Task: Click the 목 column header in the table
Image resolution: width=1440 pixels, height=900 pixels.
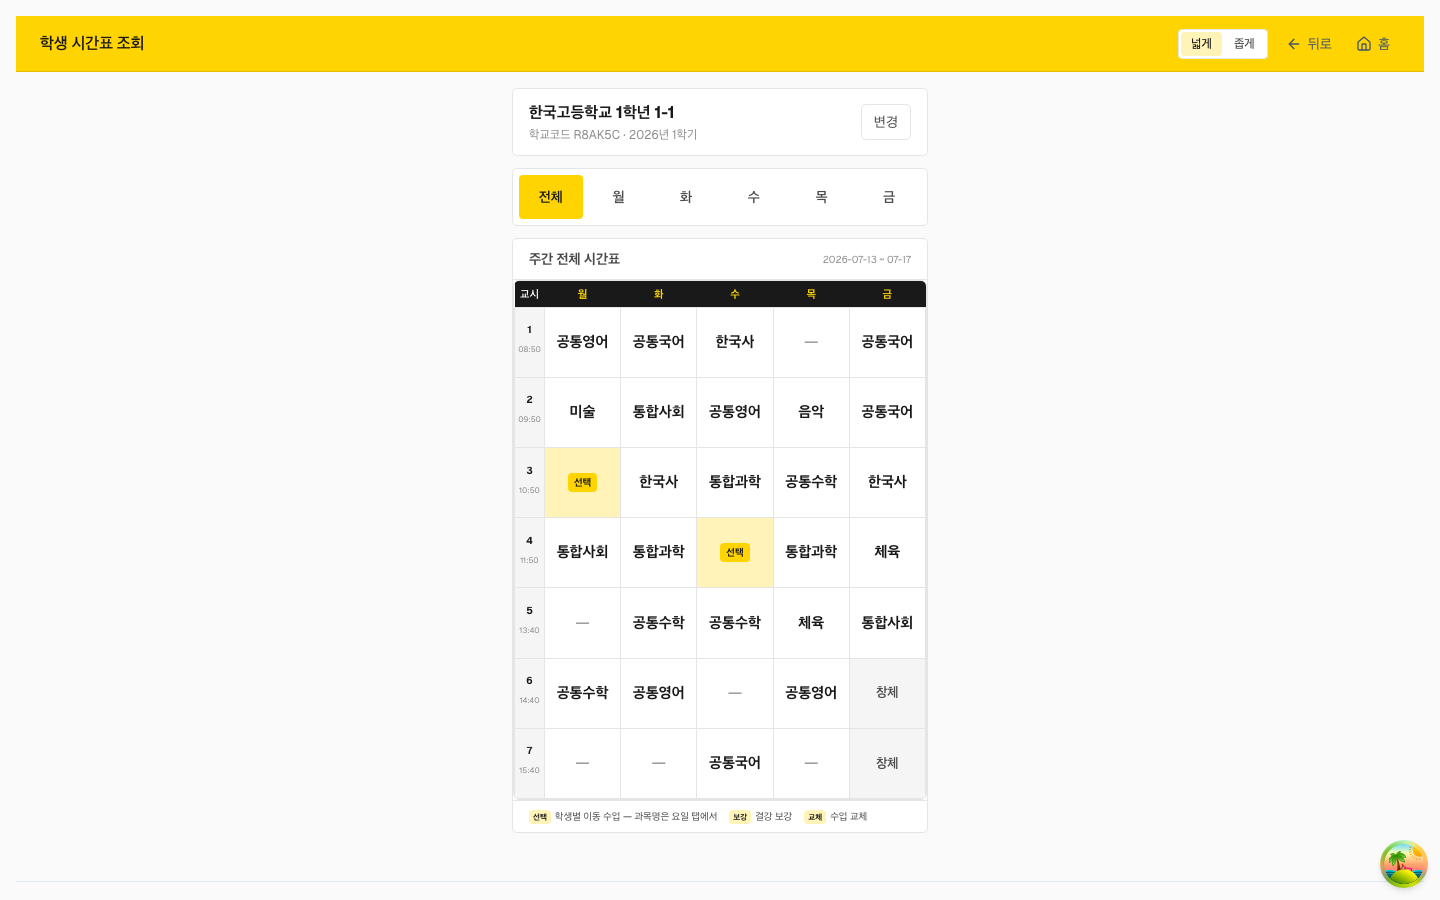Action: point(811,294)
